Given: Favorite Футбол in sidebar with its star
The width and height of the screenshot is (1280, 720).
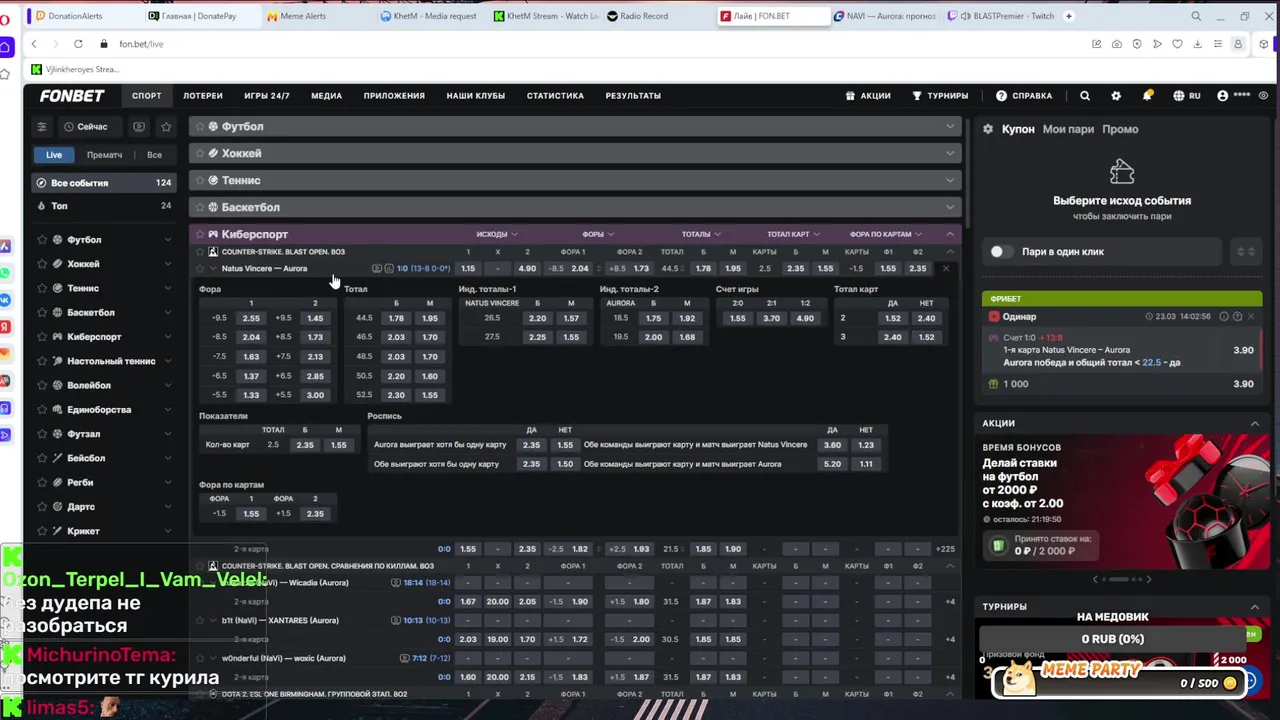Looking at the screenshot, I should tap(42, 240).
